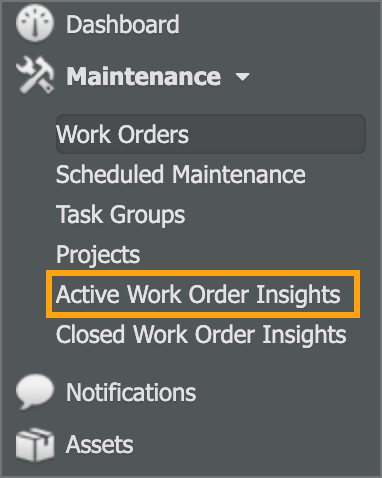
Task: Open Closed Work Order Insights
Action: [x=201, y=334]
